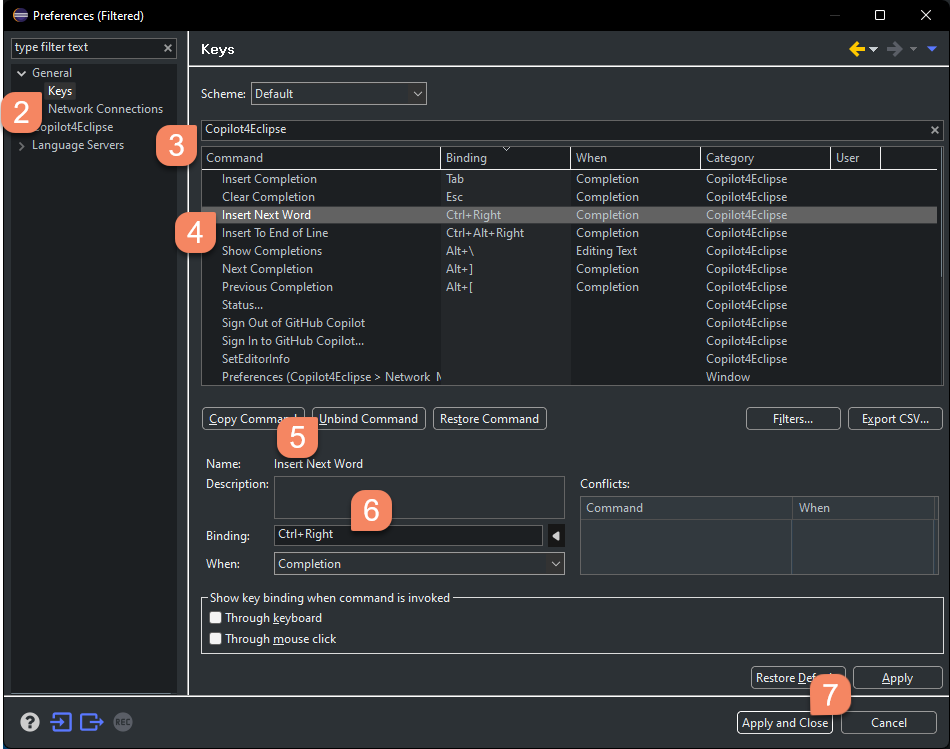Select Sign Out of GitHub Copilot row
Viewport: 950px width, 749px height.
(x=569, y=323)
